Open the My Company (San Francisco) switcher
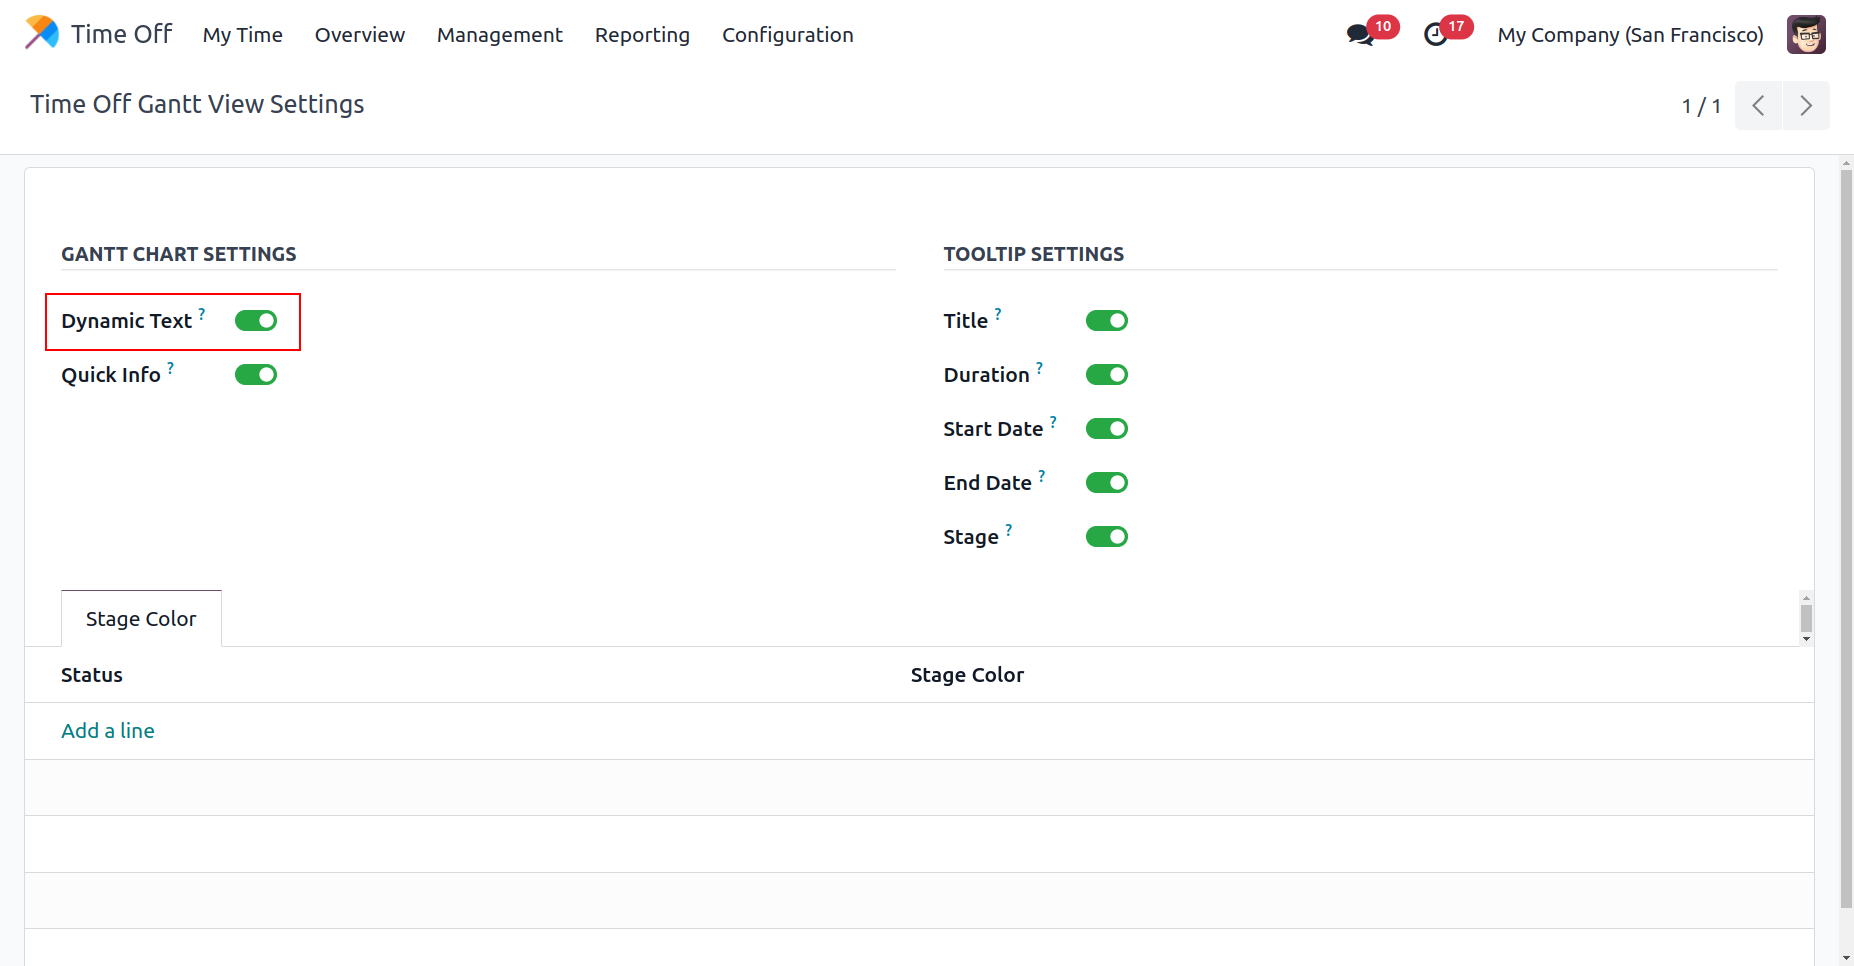This screenshot has height=966, width=1854. point(1630,35)
